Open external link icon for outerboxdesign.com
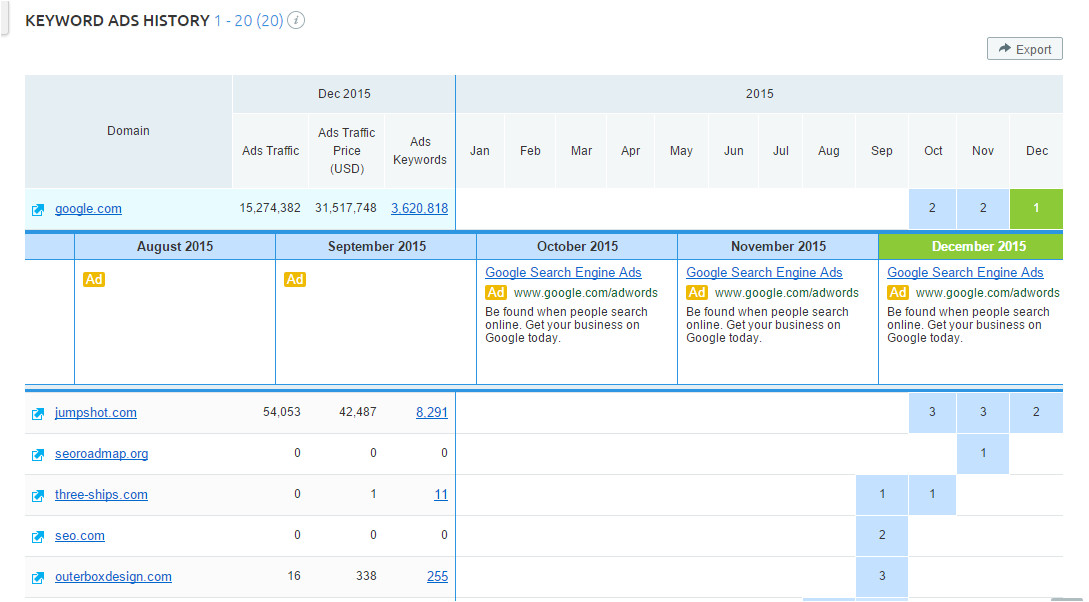The image size is (1089, 602). coord(38,578)
